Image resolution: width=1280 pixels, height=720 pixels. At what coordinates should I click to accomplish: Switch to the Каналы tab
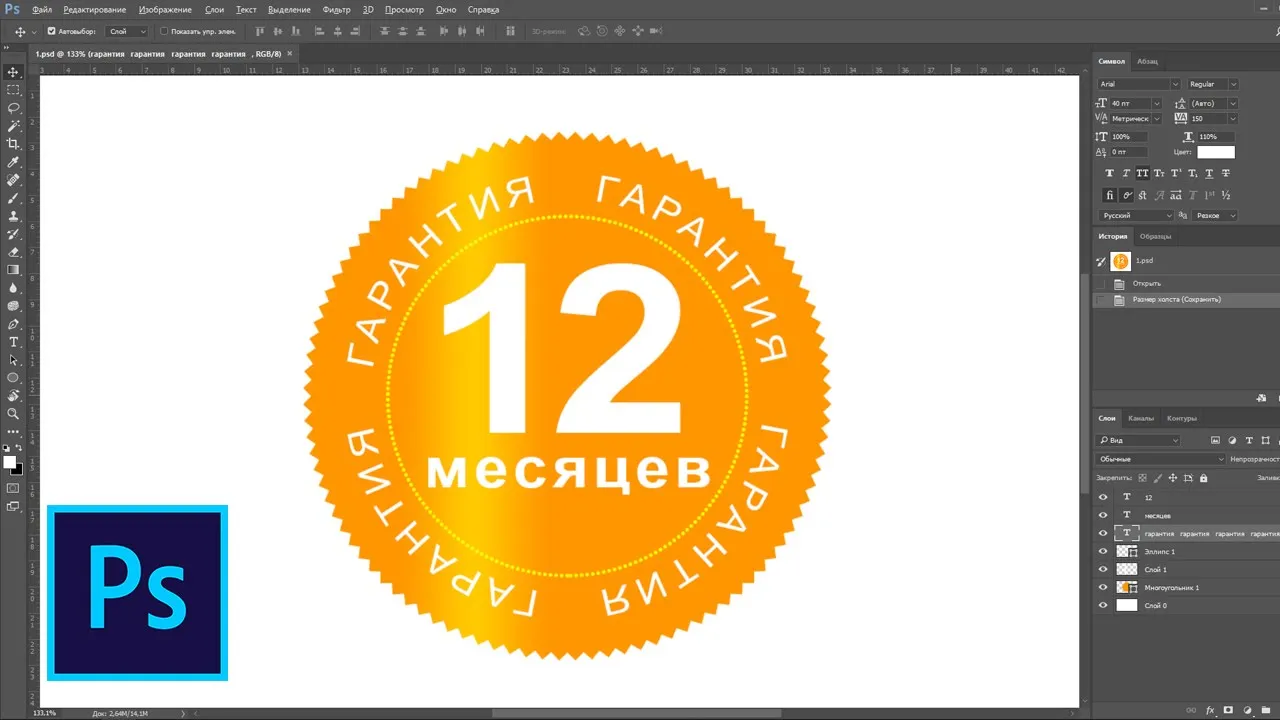pyautogui.click(x=1141, y=418)
